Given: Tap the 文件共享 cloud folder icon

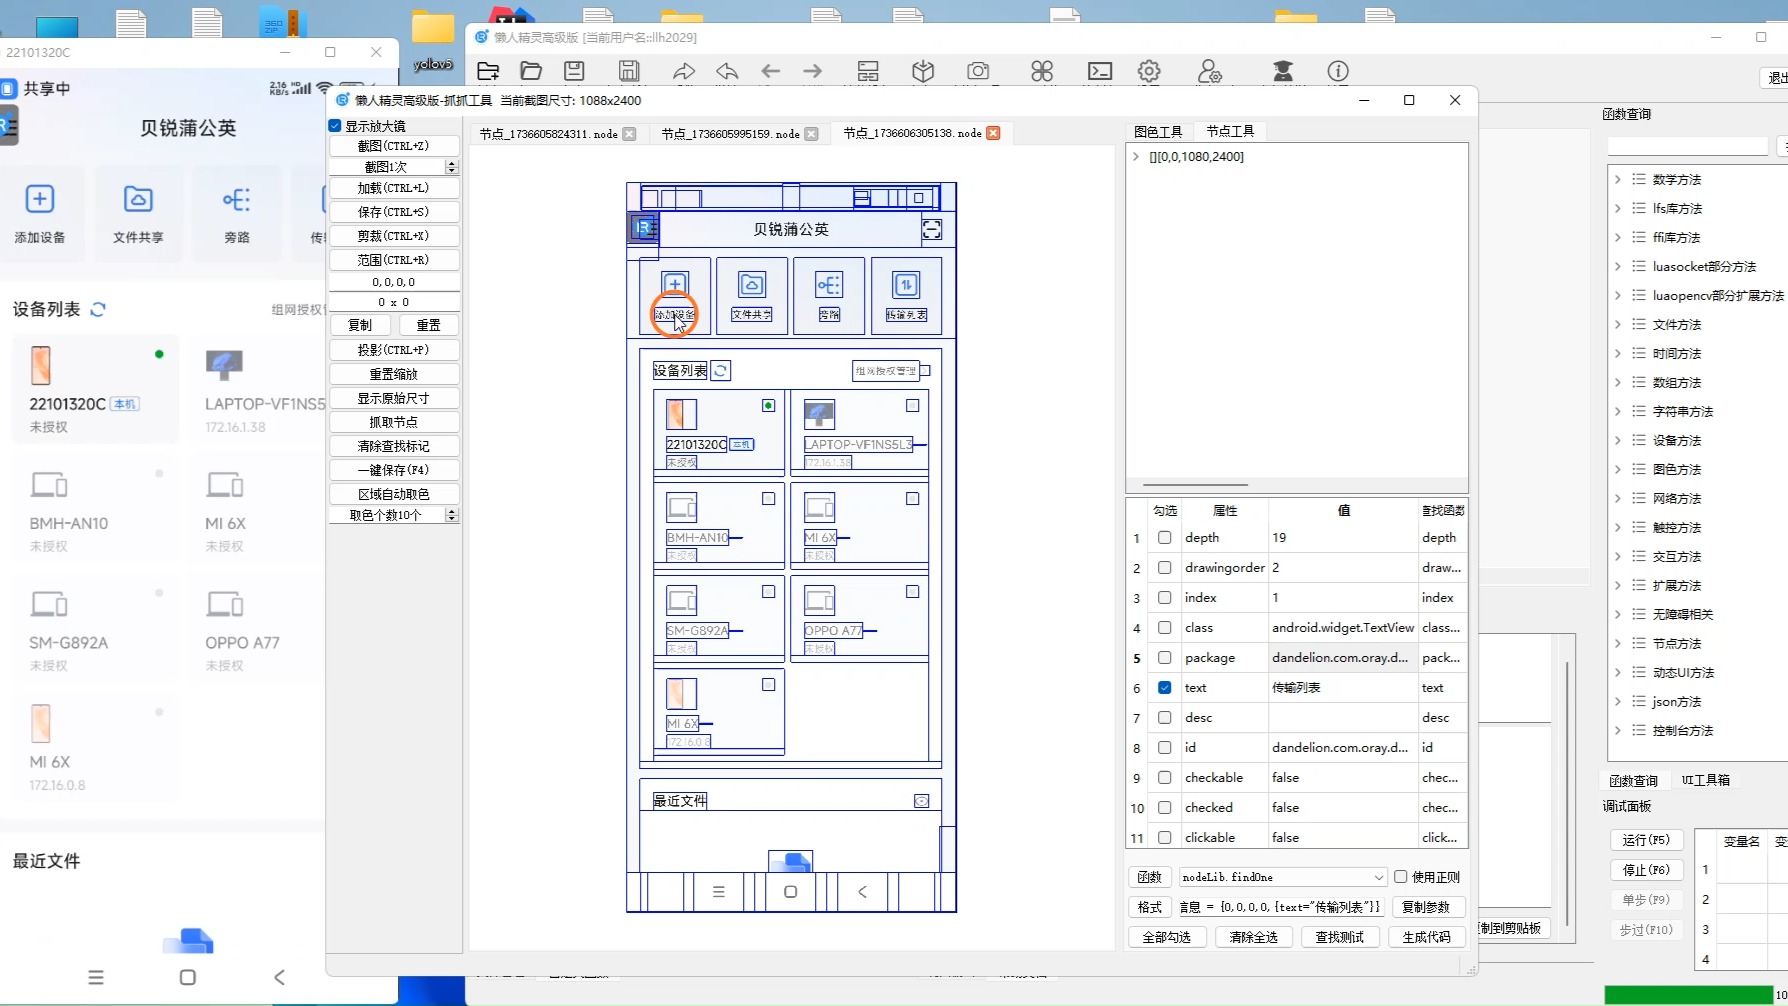Looking at the screenshot, I should [138, 199].
